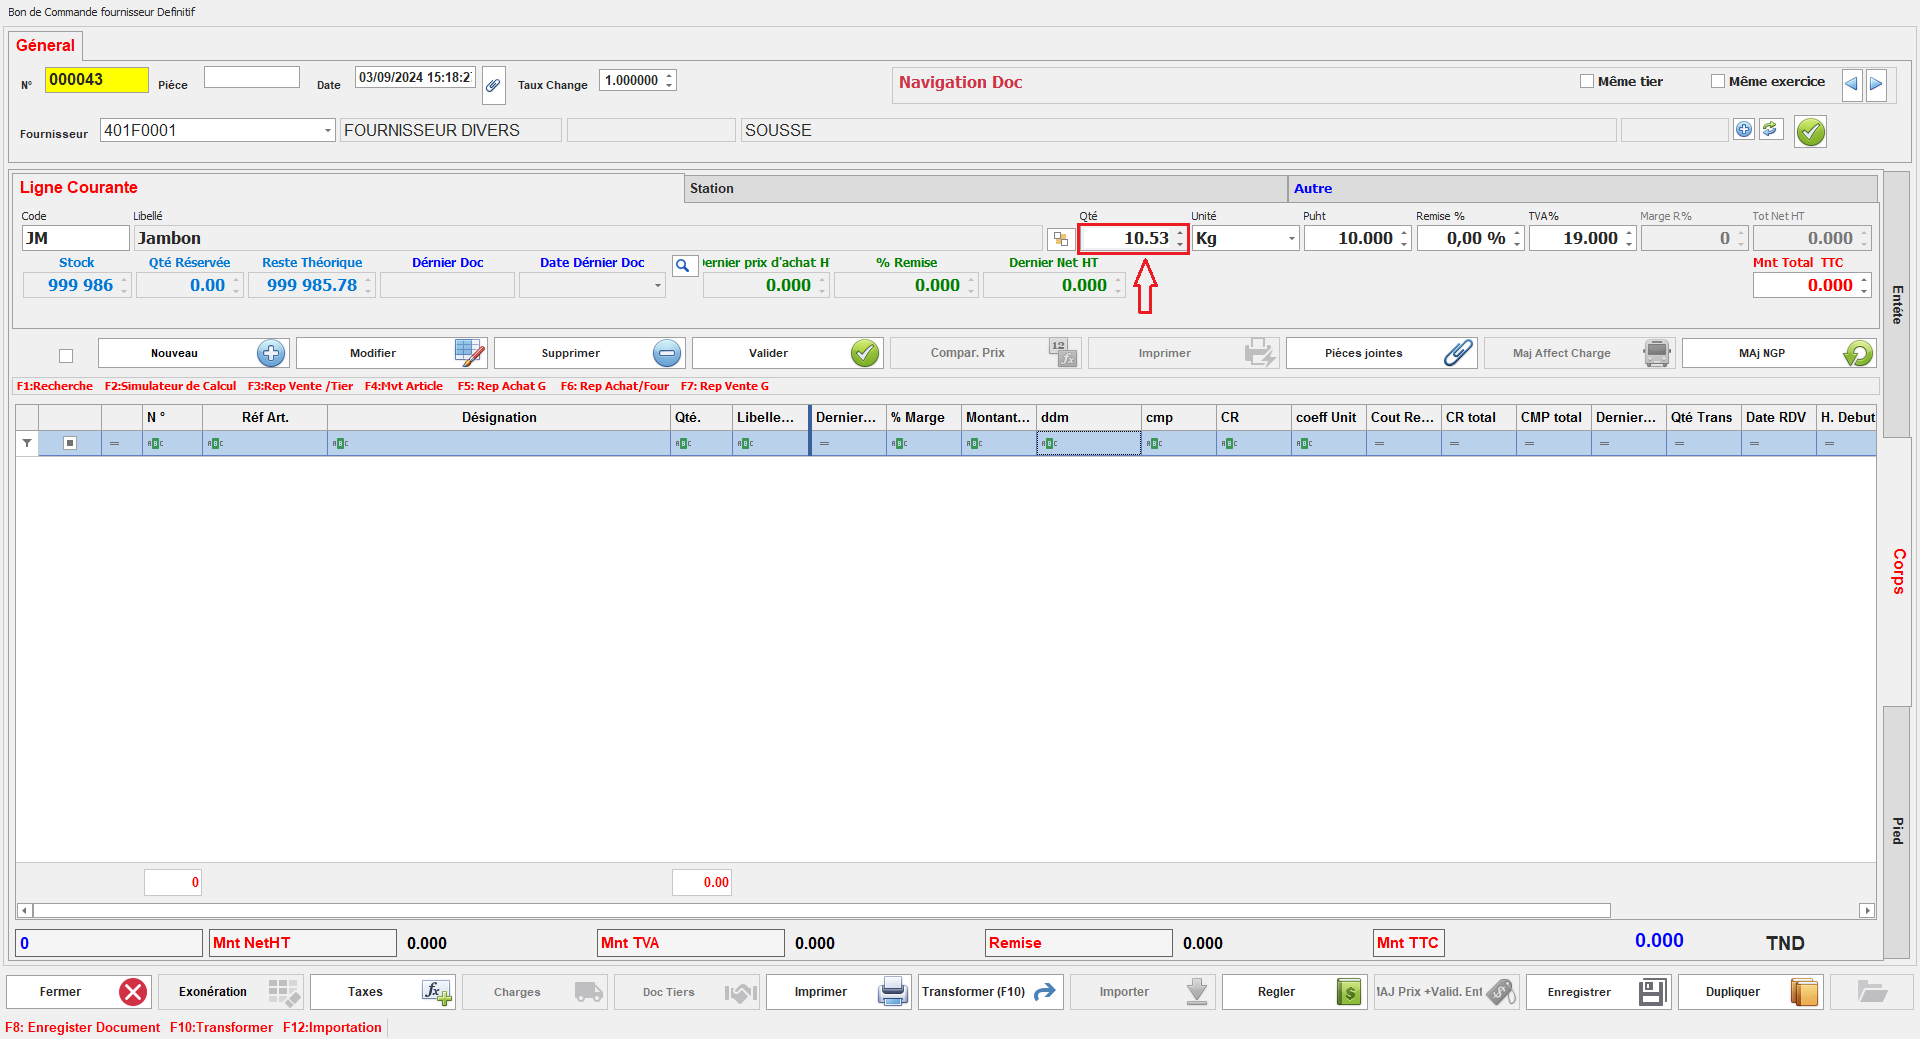Click Maj Affect Charge button
The height and width of the screenshot is (1039, 1920).
click(1579, 353)
